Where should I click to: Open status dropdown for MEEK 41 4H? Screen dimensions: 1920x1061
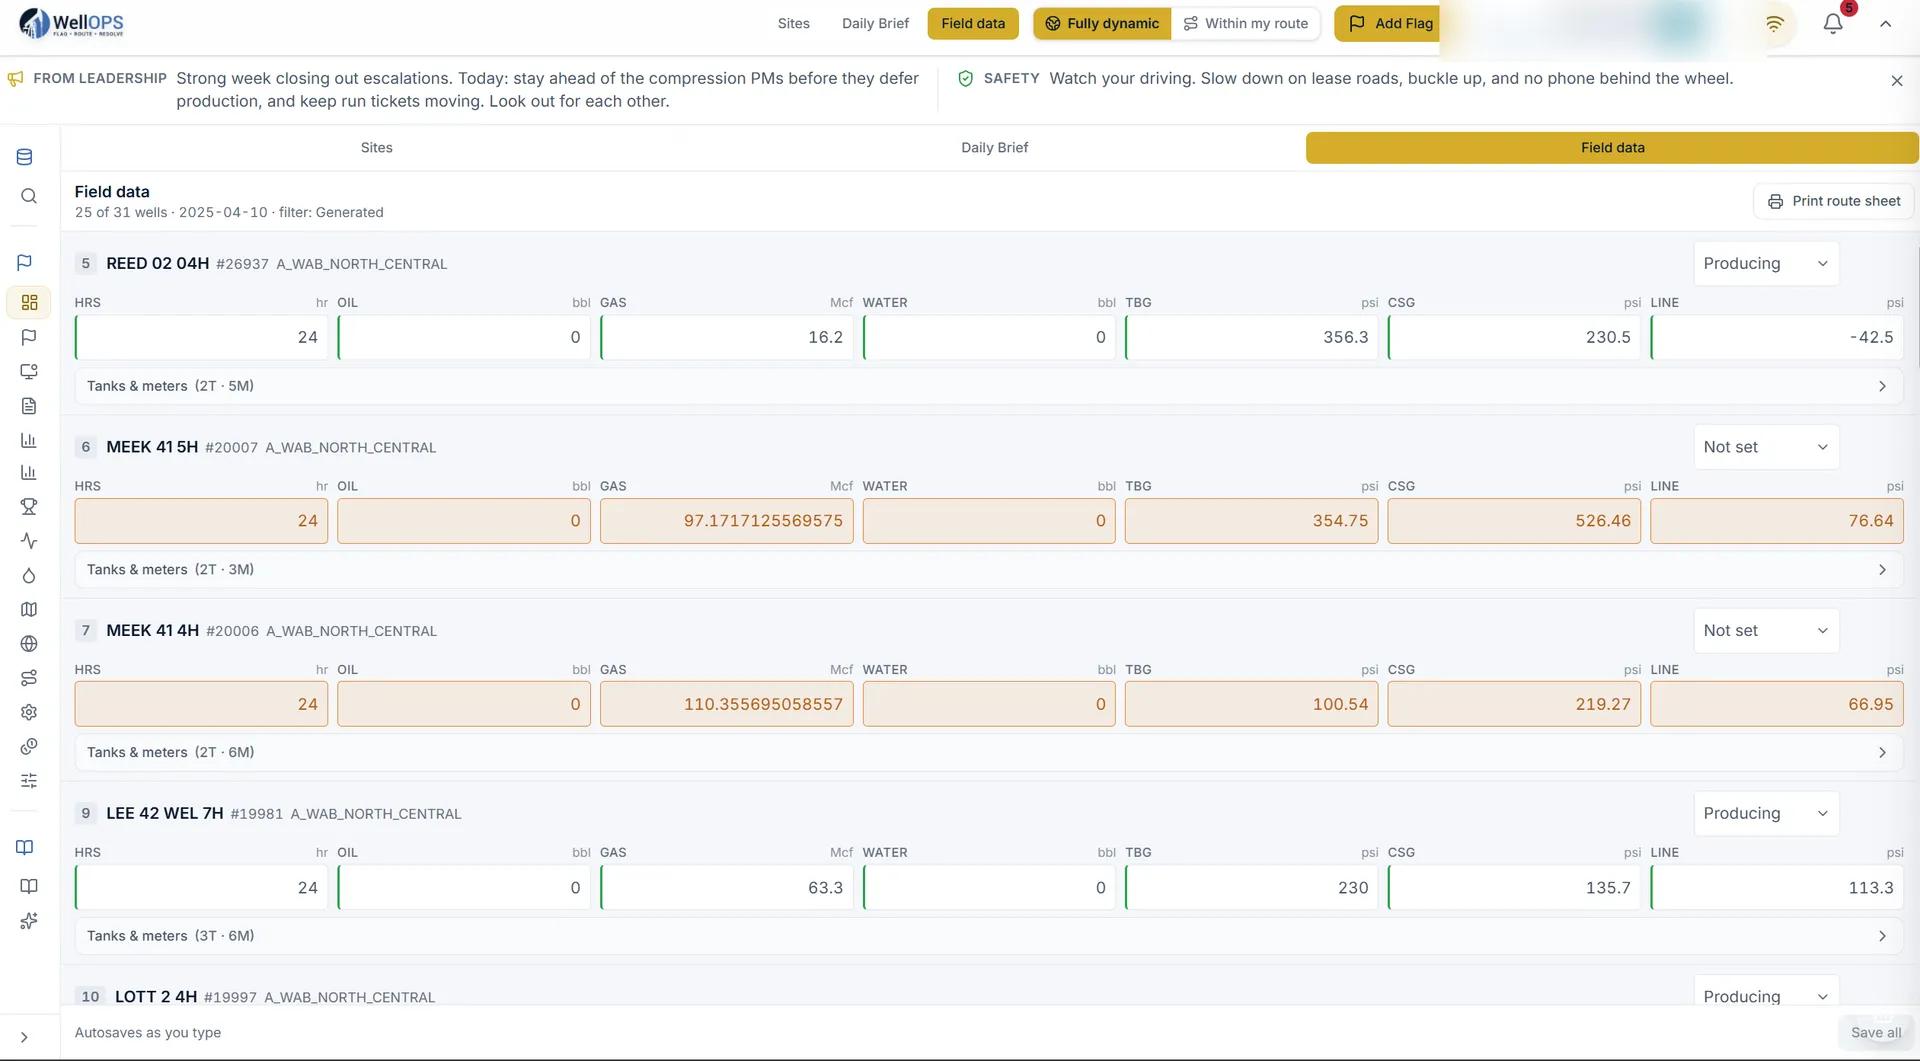[1766, 631]
